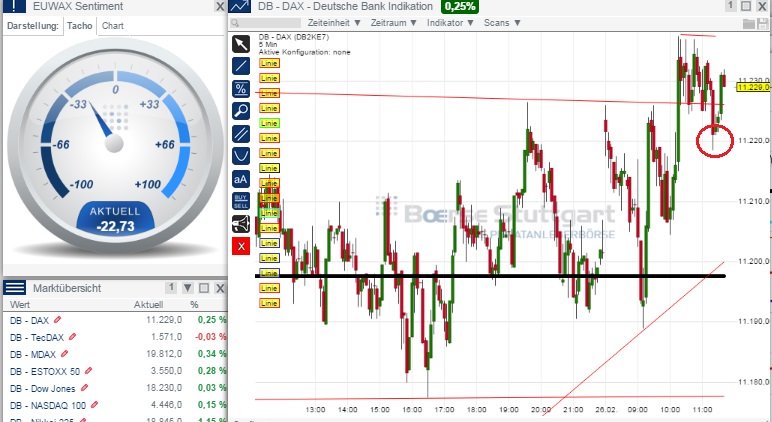Screen dimensions: 772x422
Task: Select the DB - ESTOXX 50 row
Action: point(115,371)
